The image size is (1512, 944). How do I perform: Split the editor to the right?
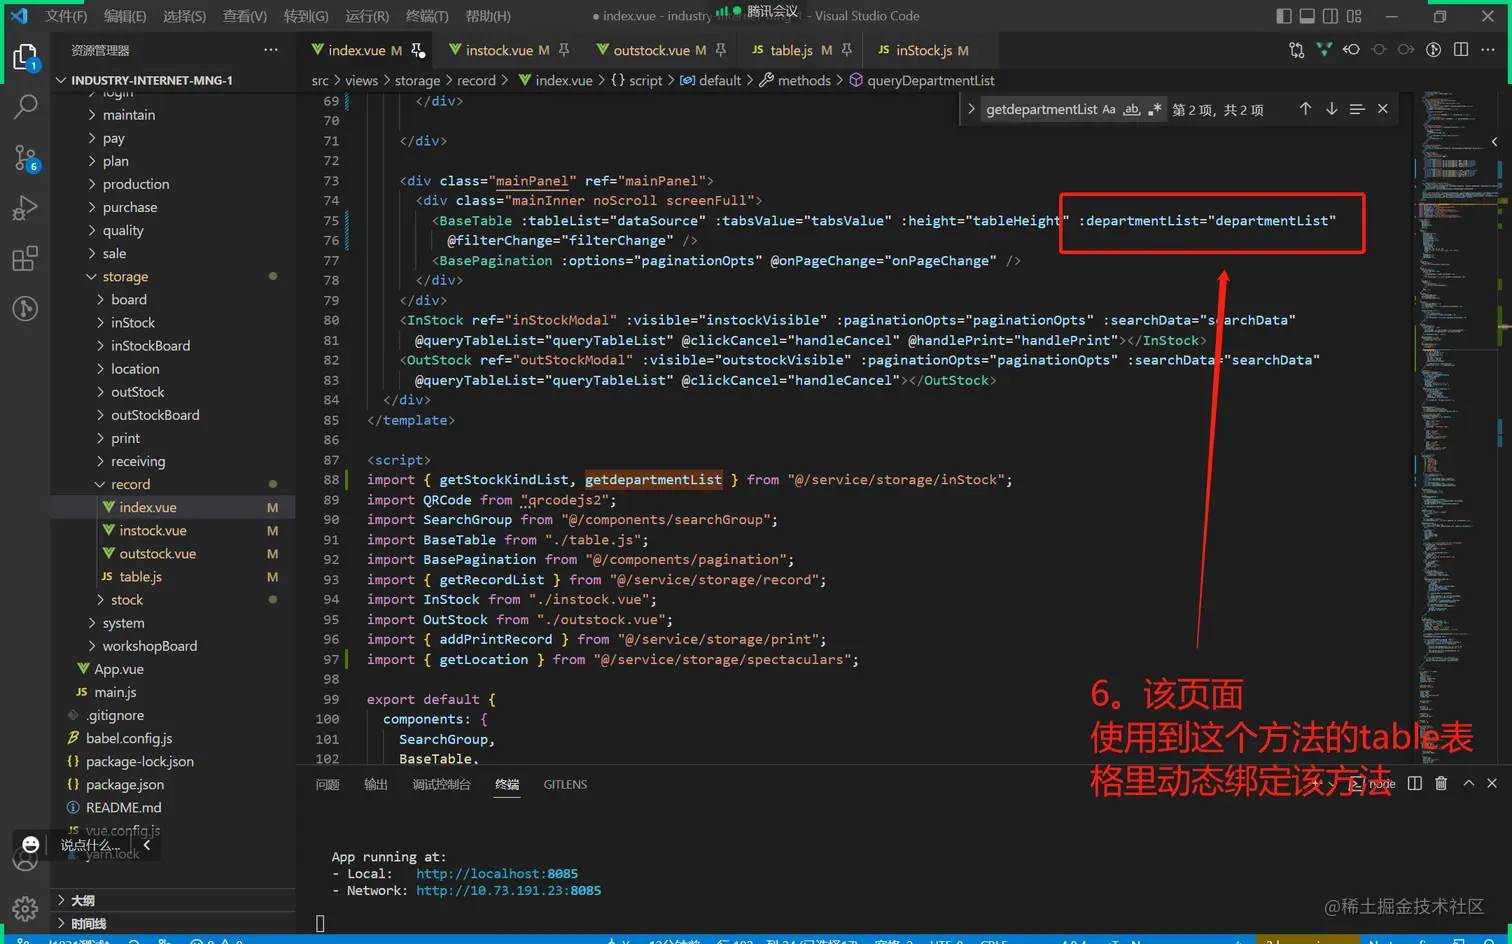[x=1461, y=50]
